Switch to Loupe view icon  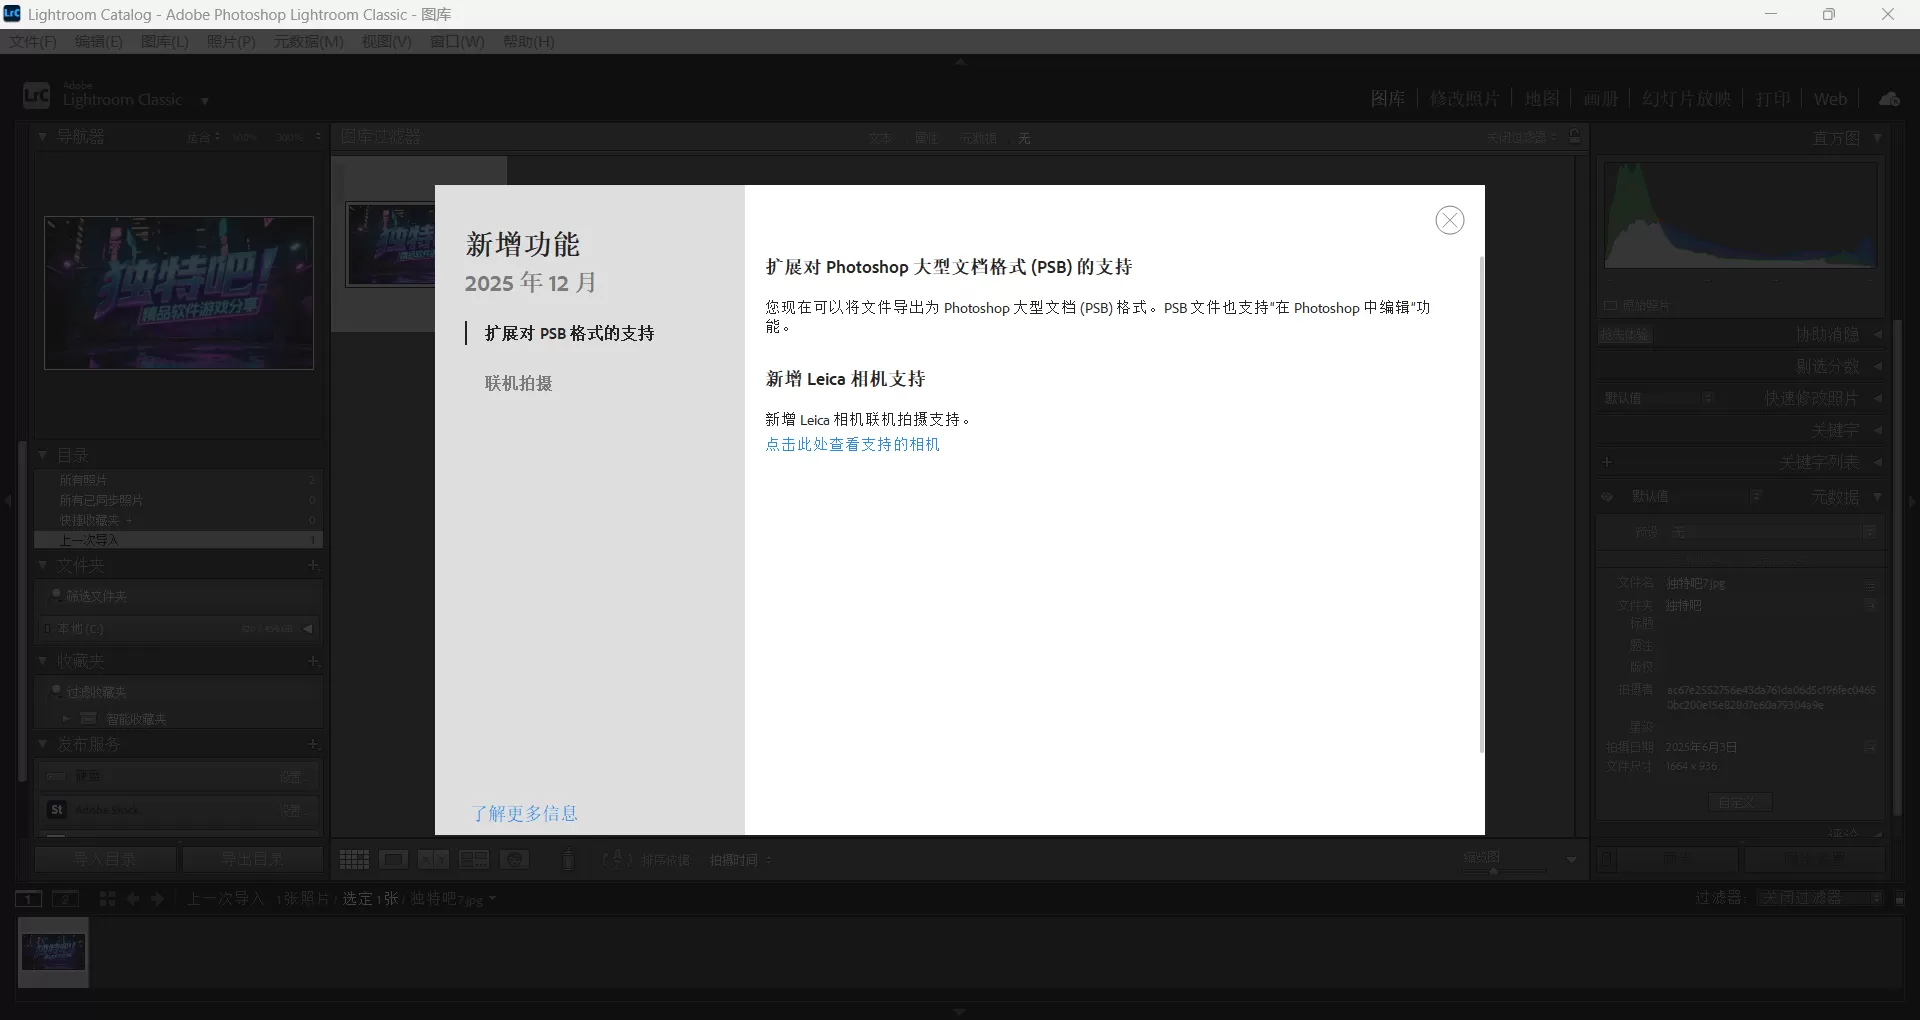pyautogui.click(x=394, y=859)
